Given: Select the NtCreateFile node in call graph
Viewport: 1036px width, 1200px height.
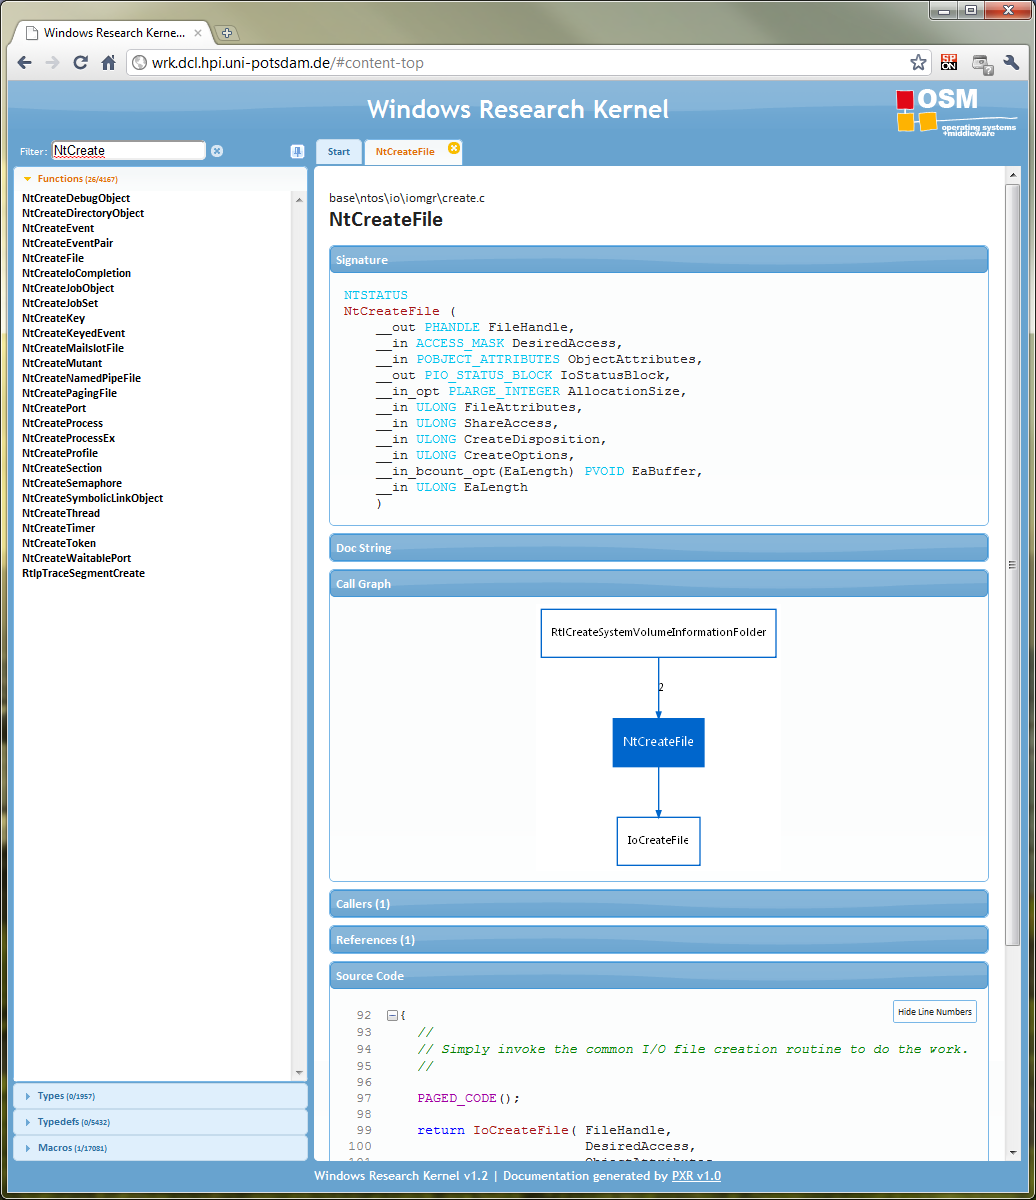Looking at the screenshot, I should [x=658, y=743].
